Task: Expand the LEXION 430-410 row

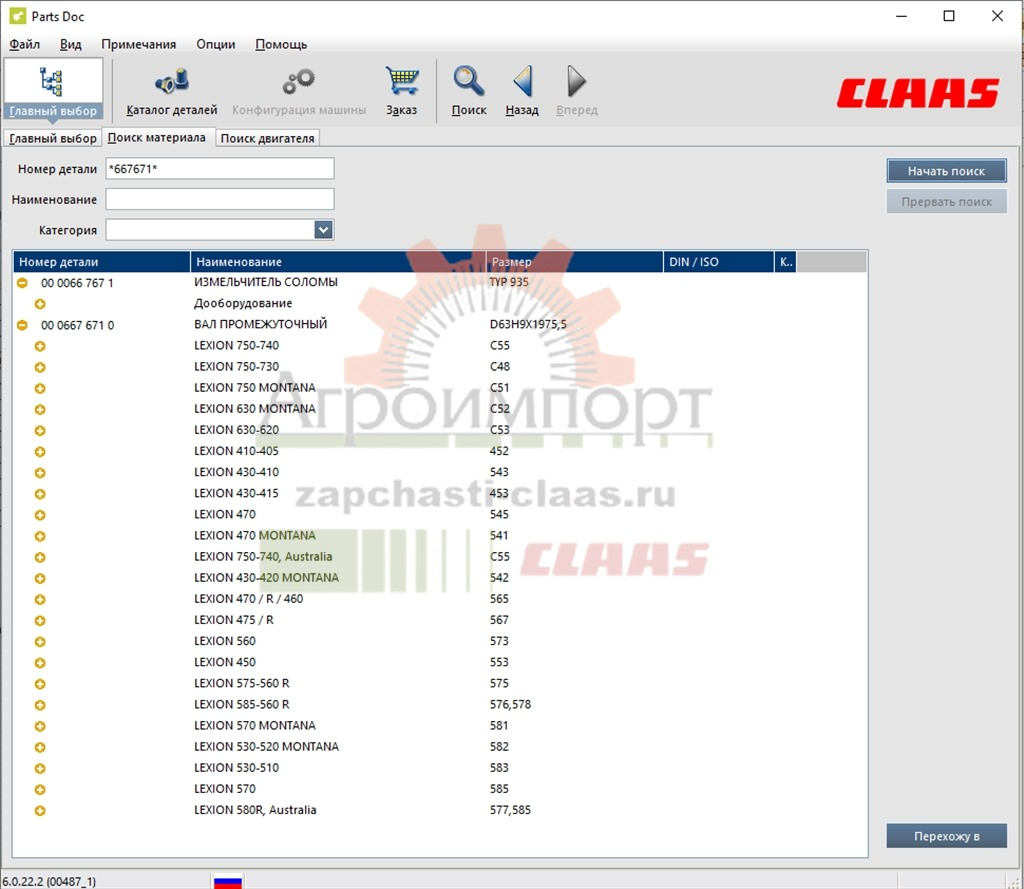Action: coord(40,472)
